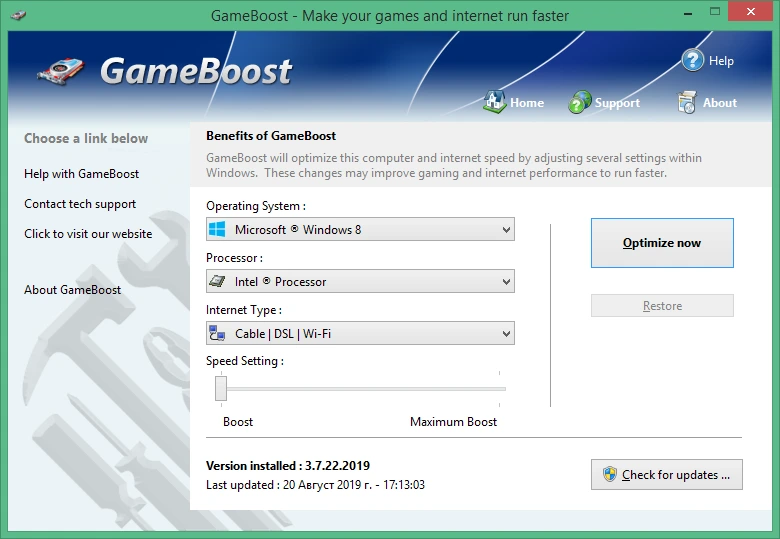Follow Click to visit our website link

(x=88, y=234)
